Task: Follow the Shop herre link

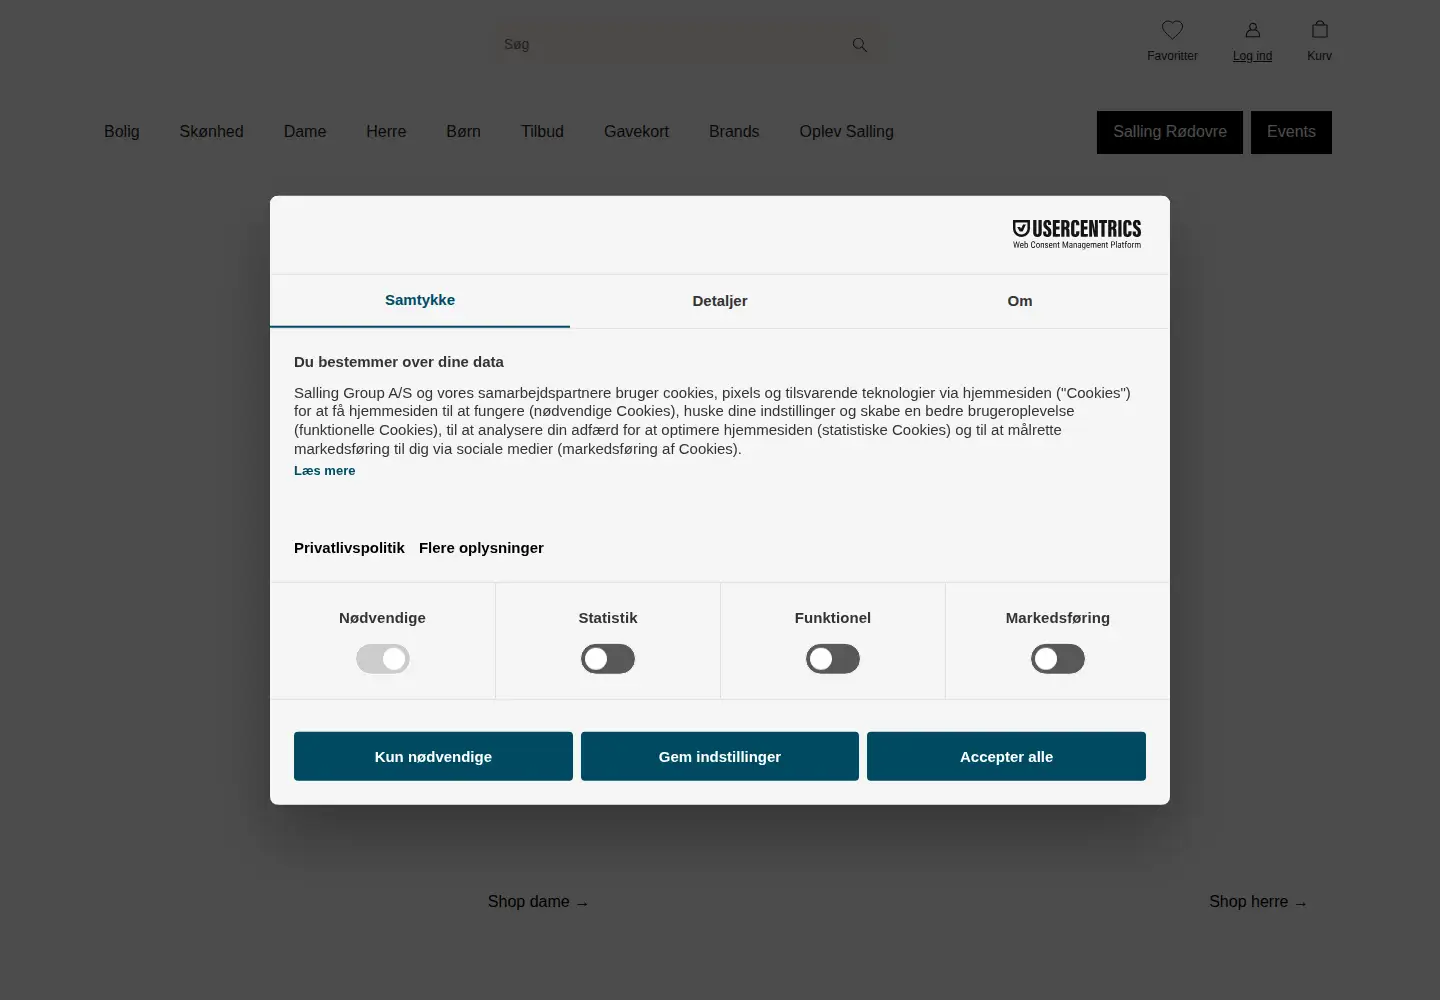Action: (x=1258, y=902)
